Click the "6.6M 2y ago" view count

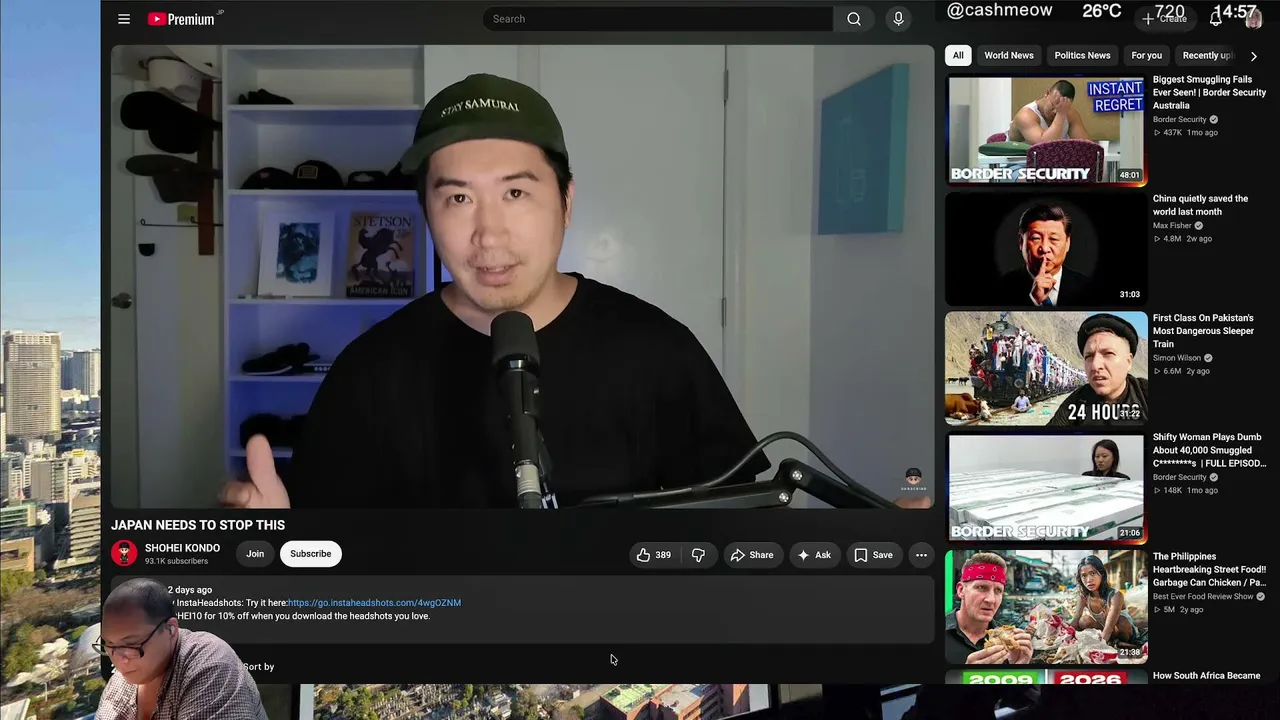click(x=1182, y=371)
